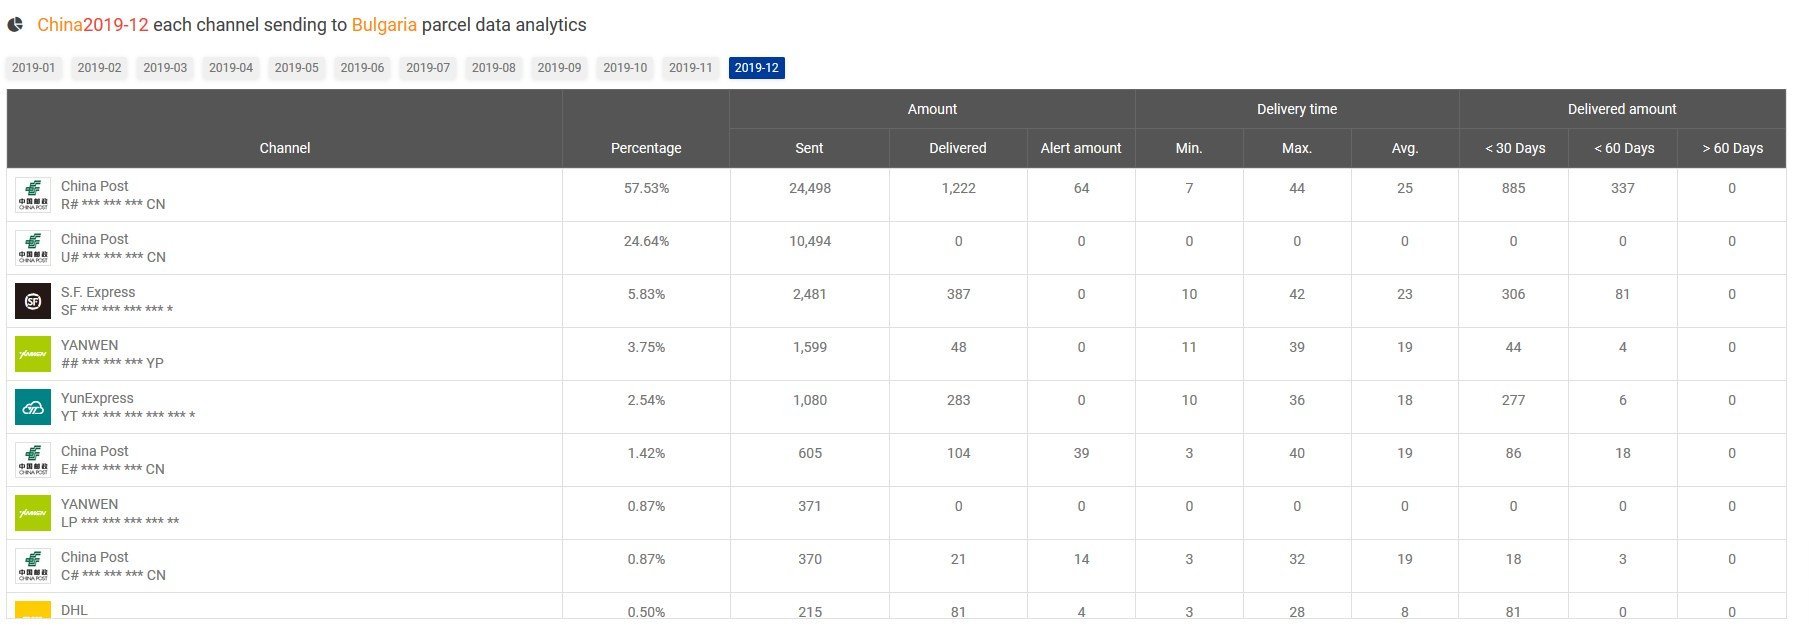Image resolution: width=1809 pixels, height=627 pixels.
Task: Click the Delivered column header
Action: coord(958,148)
